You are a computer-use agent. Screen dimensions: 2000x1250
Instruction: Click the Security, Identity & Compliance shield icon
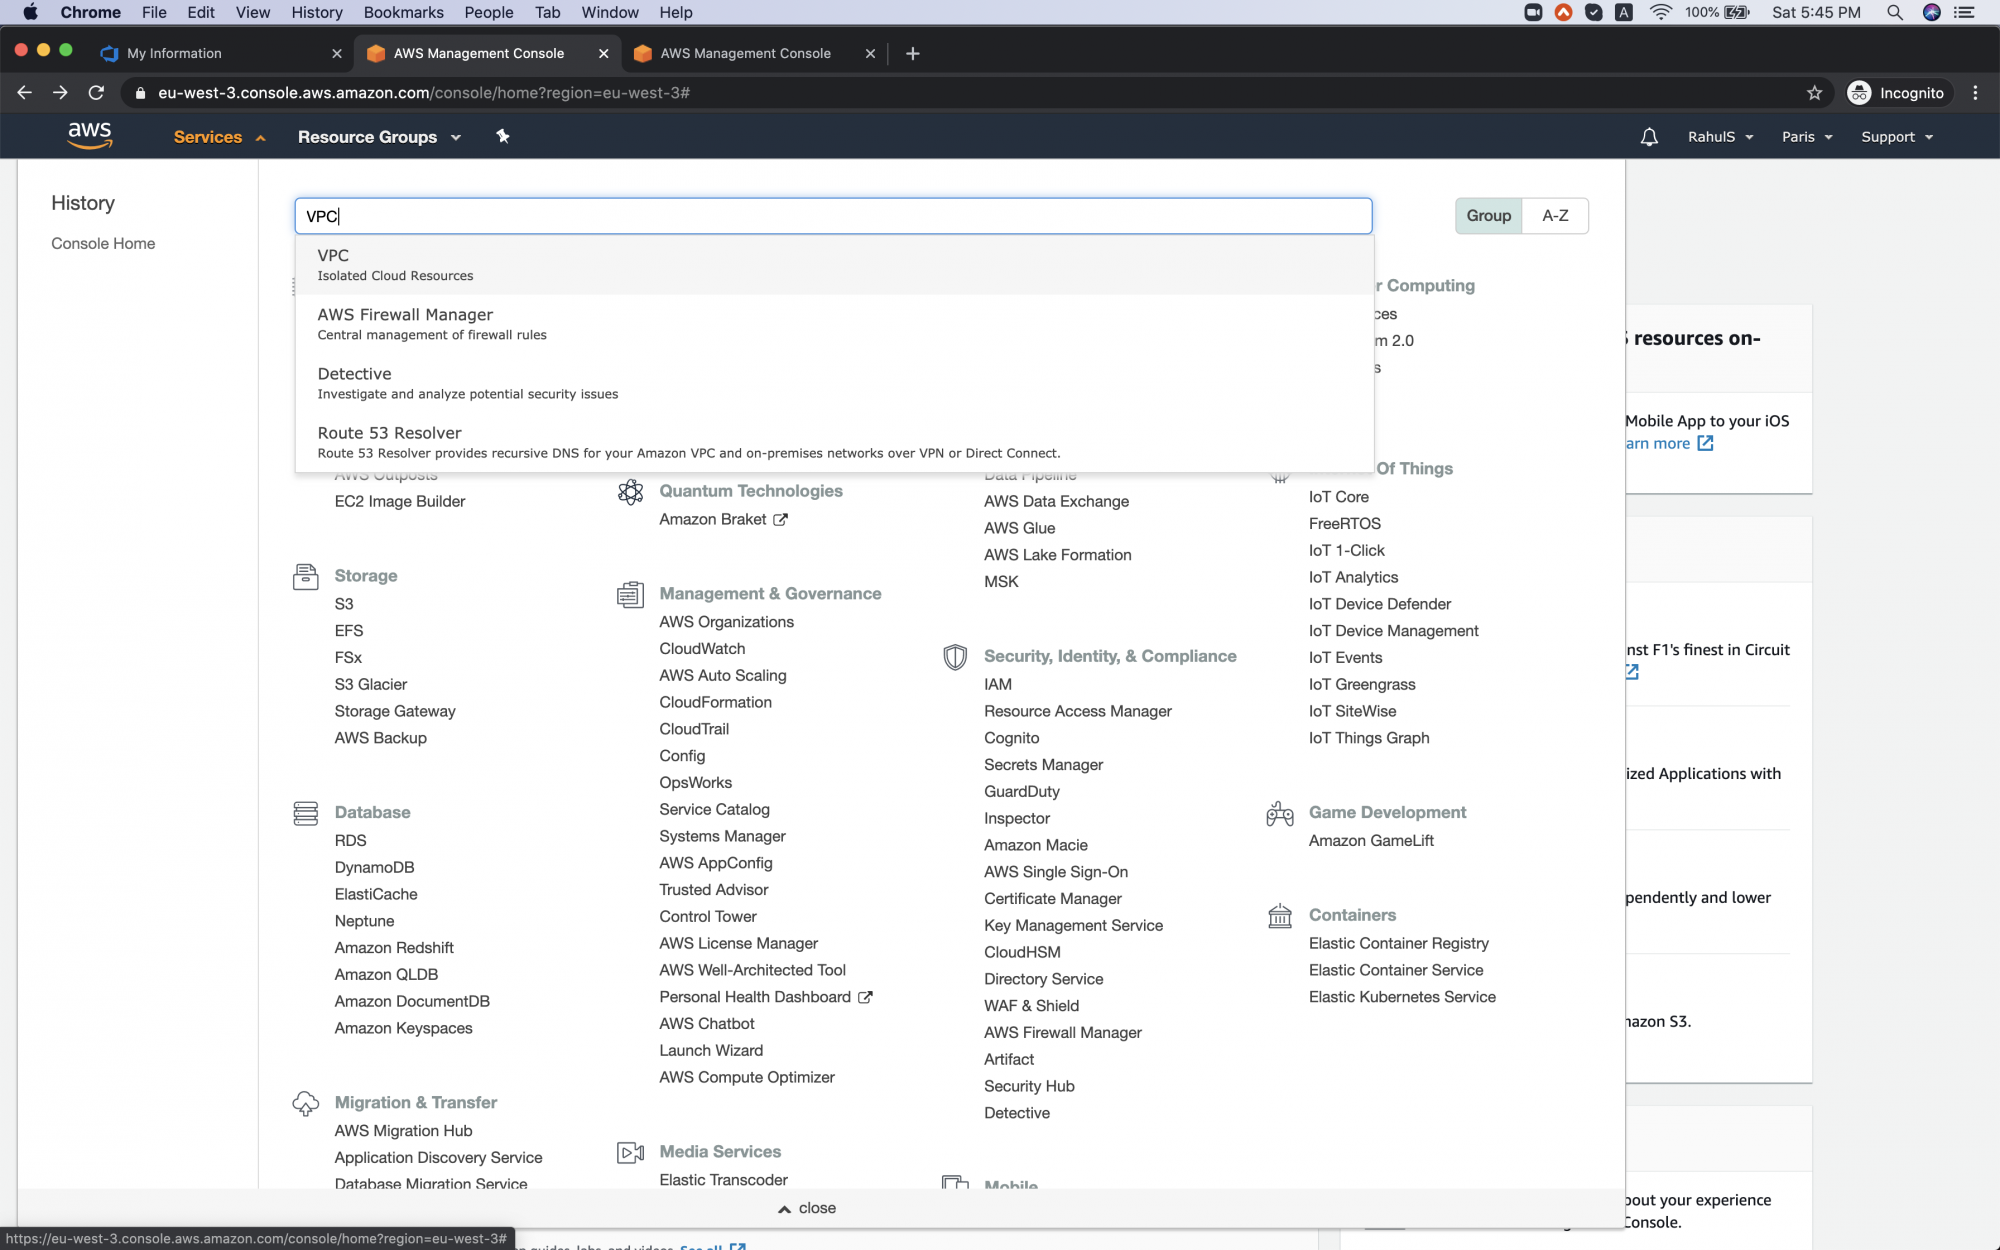(x=954, y=657)
